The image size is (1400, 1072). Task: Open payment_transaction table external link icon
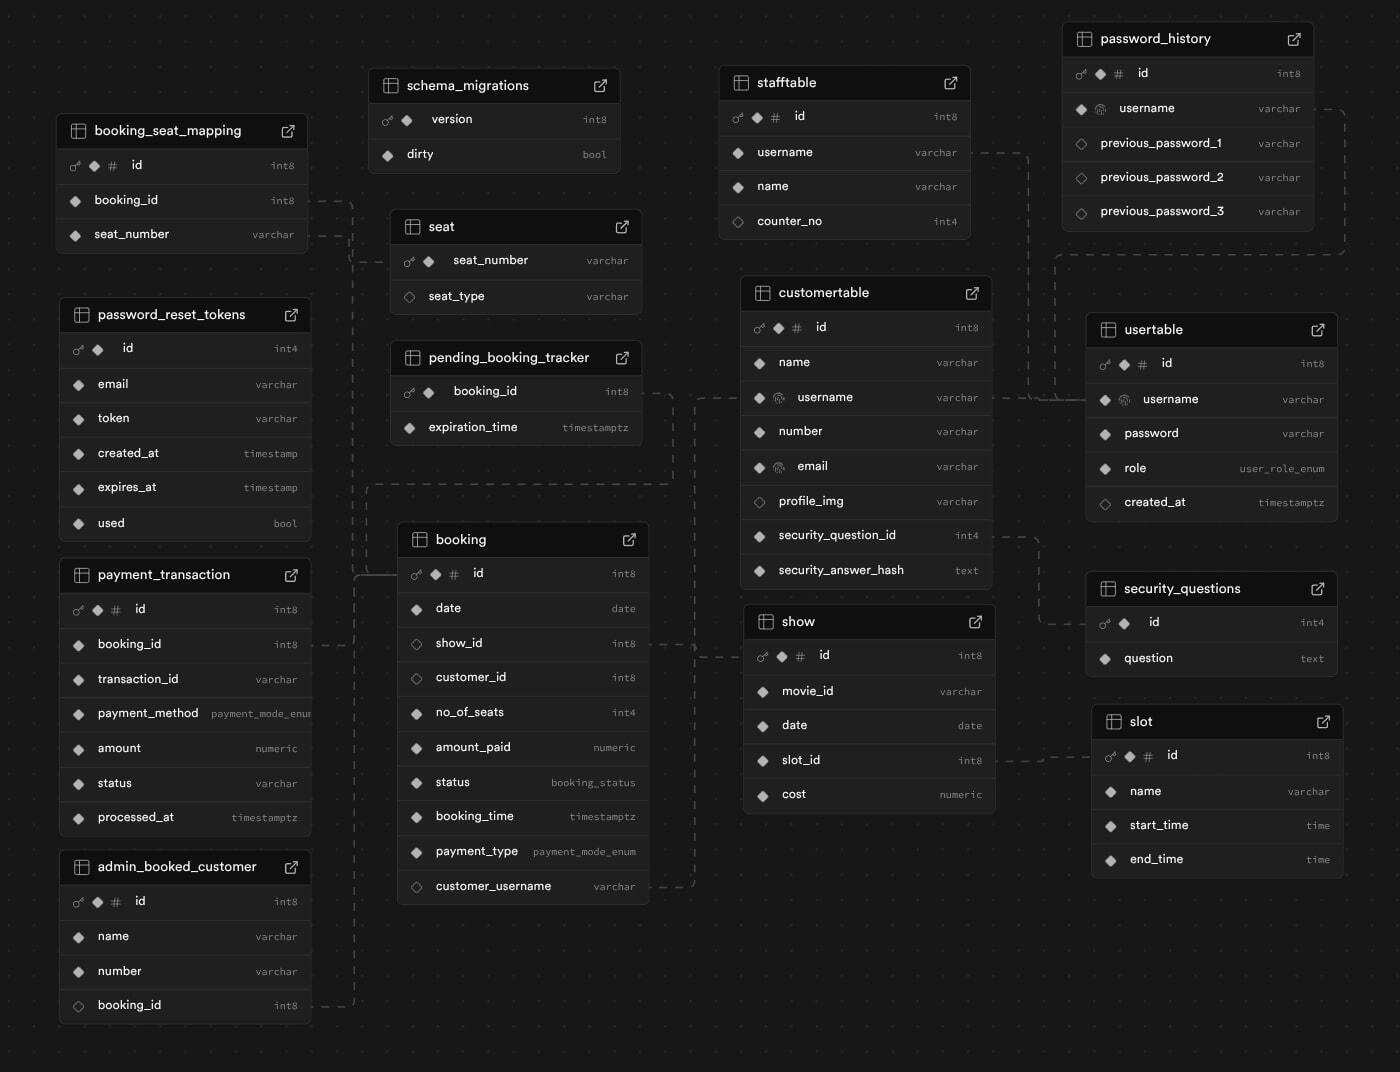291,575
